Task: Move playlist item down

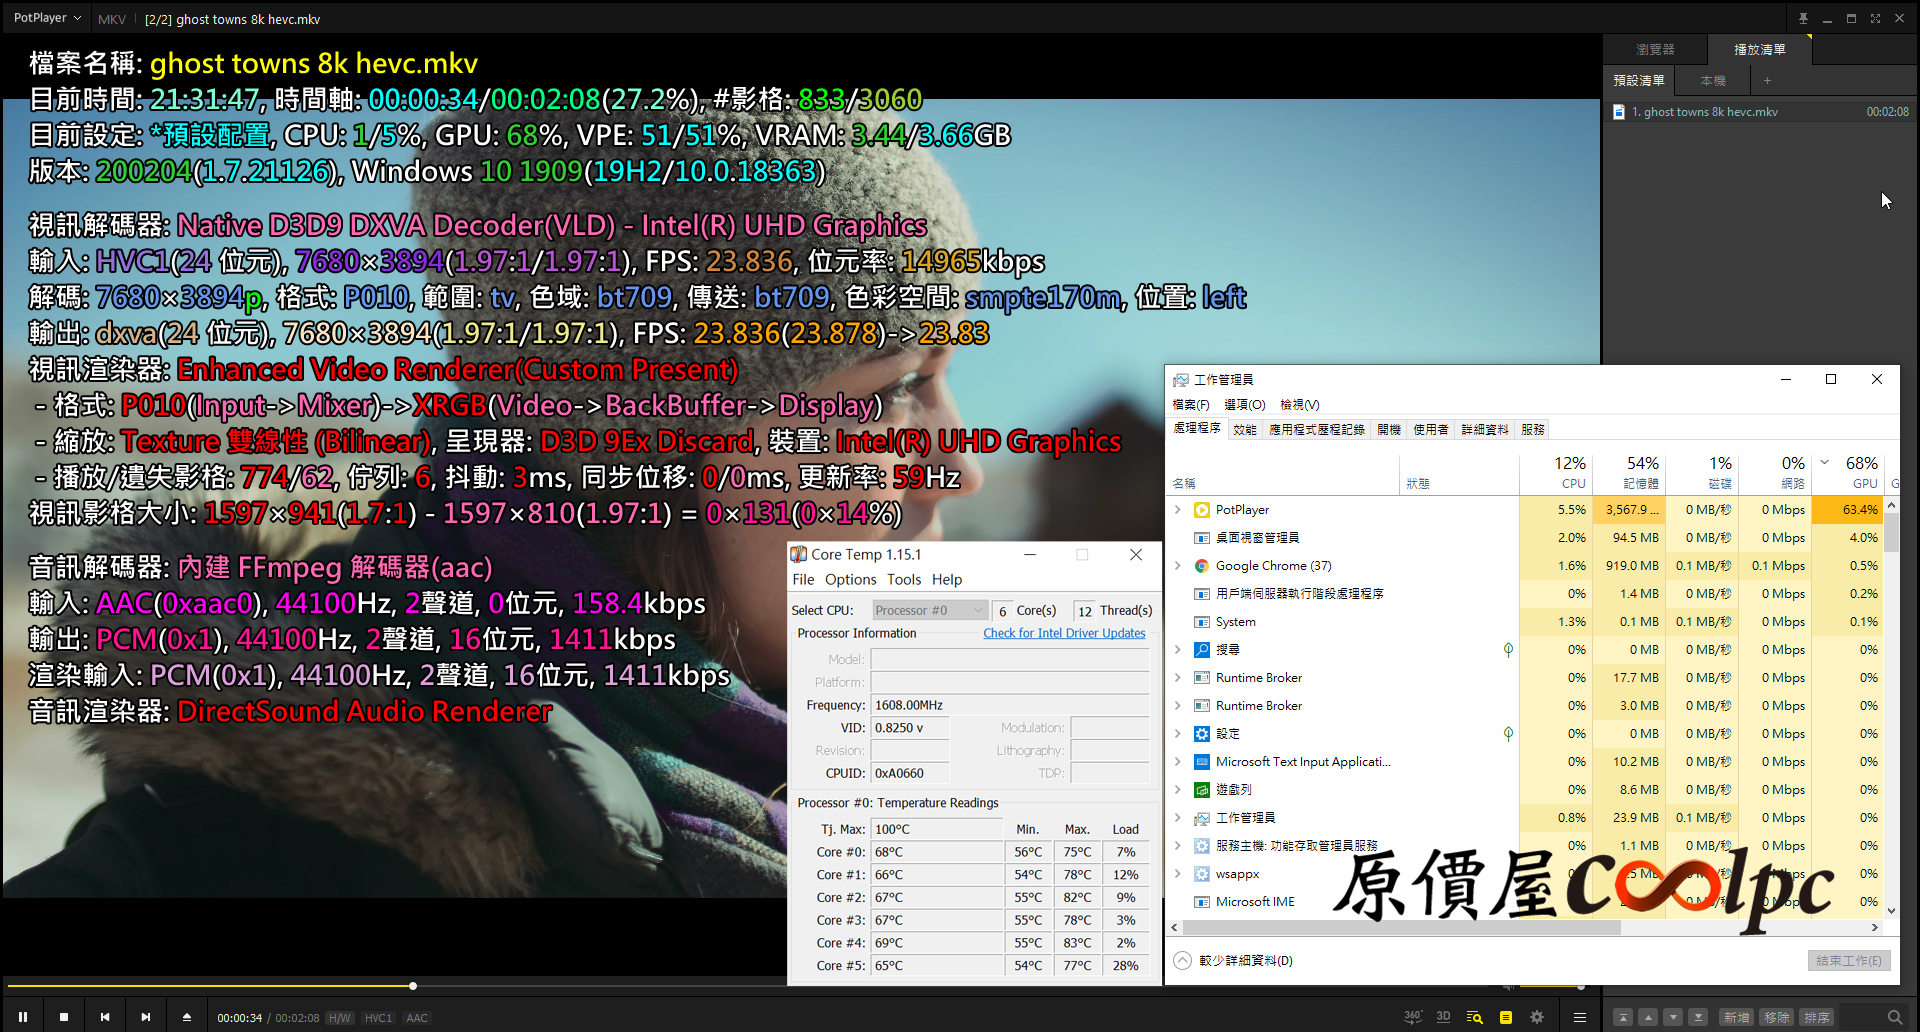Action: coord(1673,1017)
